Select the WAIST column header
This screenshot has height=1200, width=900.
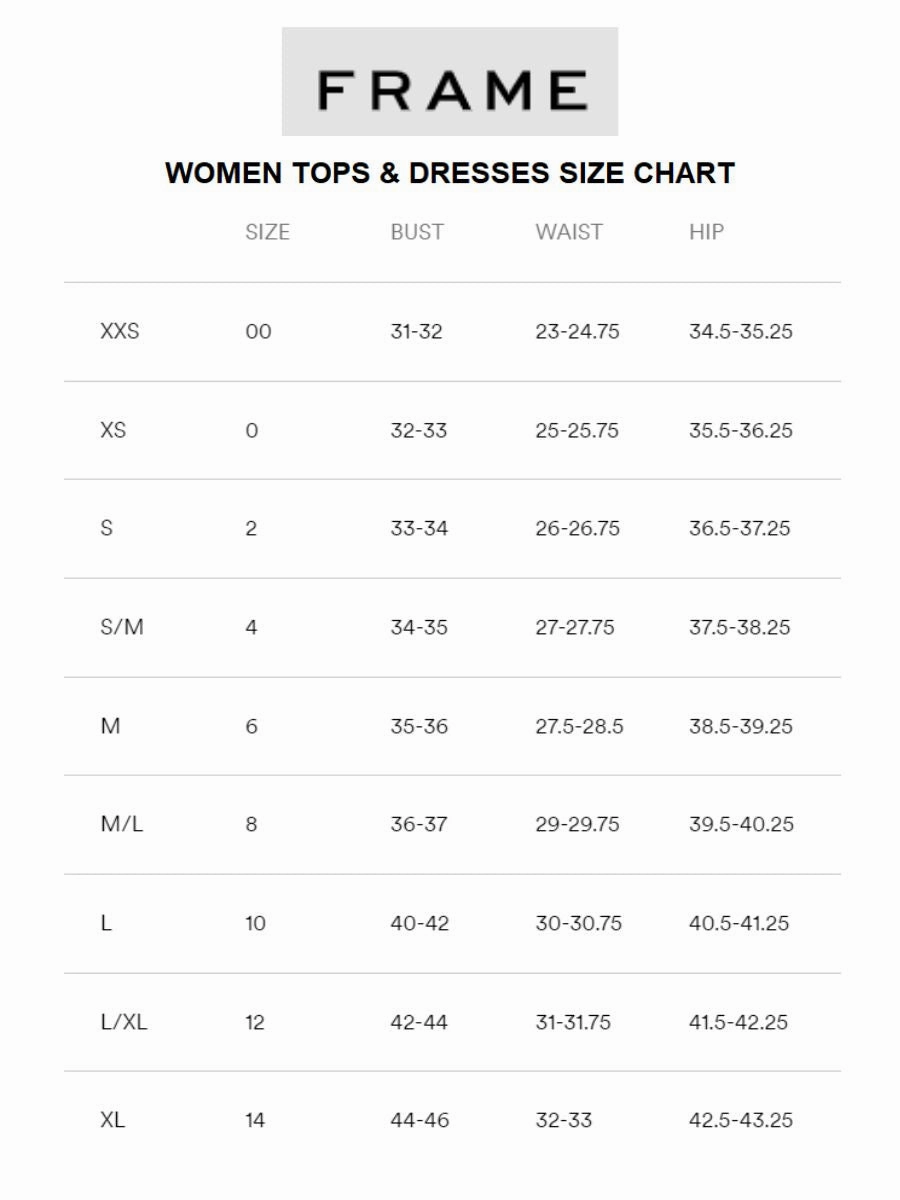point(569,232)
